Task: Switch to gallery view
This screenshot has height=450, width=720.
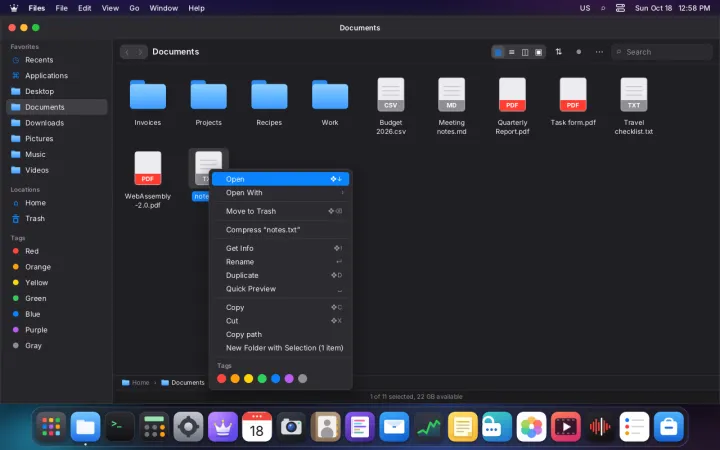Action: point(539,52)
